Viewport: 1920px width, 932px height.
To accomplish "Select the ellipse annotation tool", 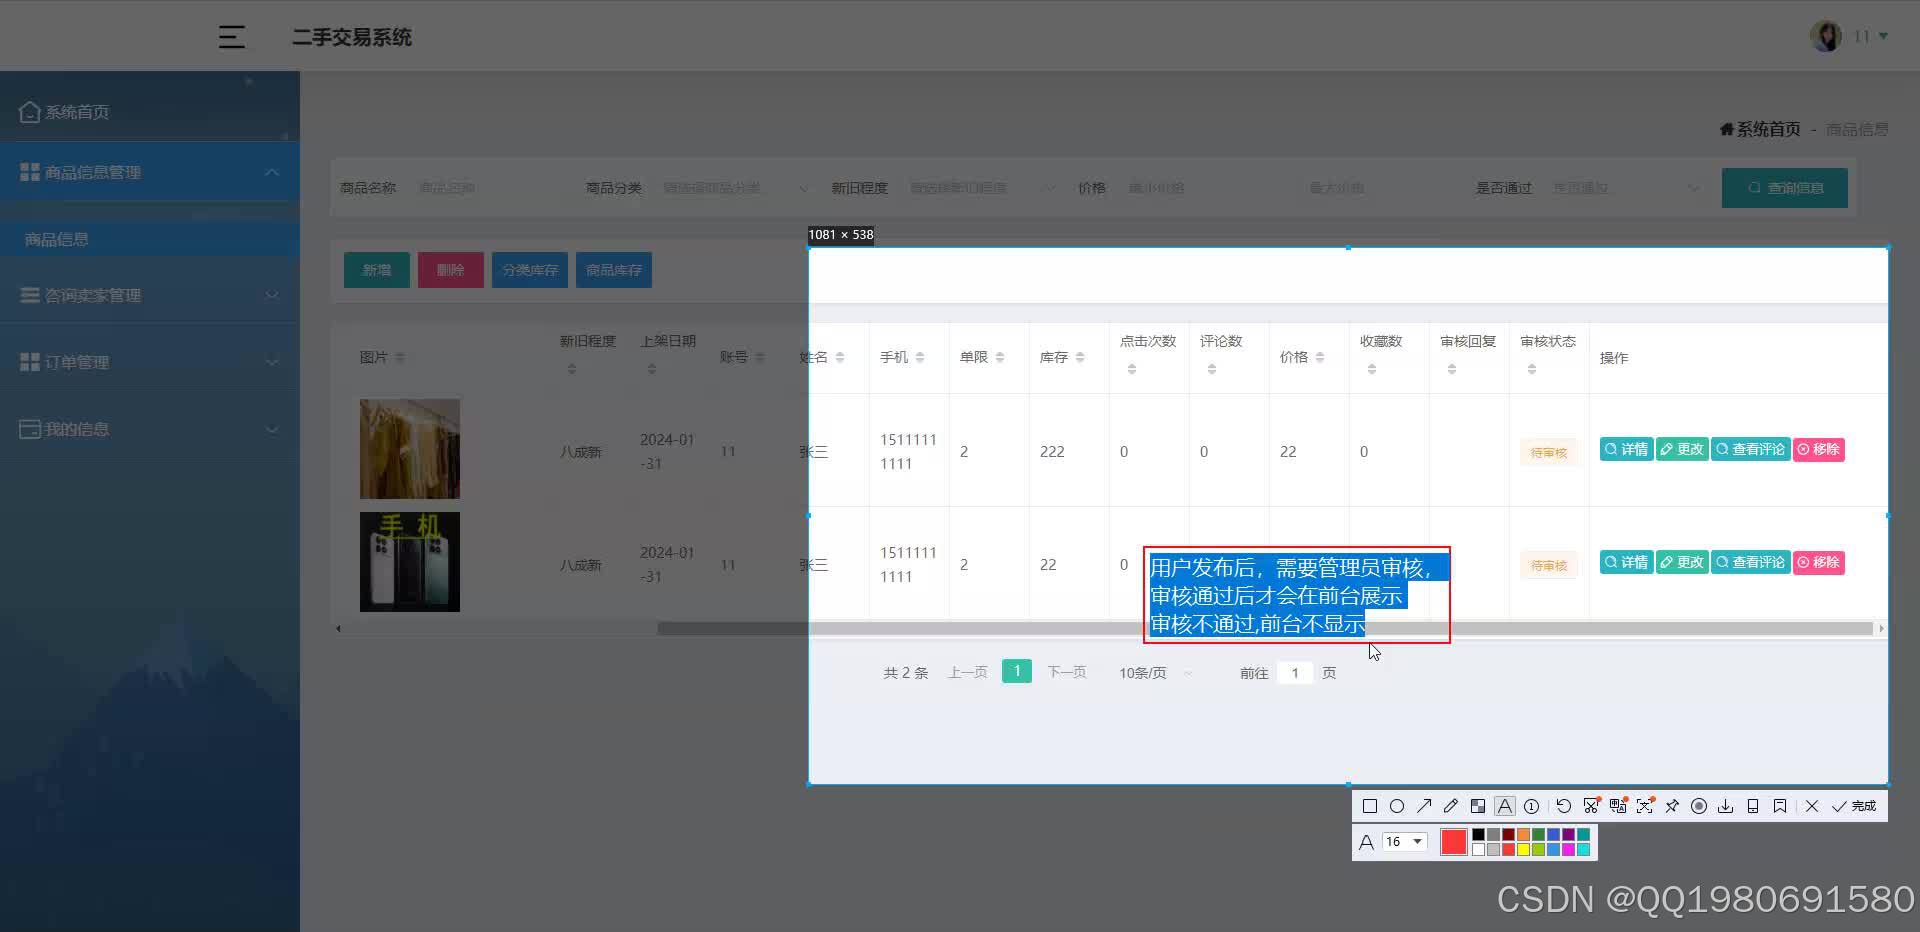I will (x=1397, y=806).
